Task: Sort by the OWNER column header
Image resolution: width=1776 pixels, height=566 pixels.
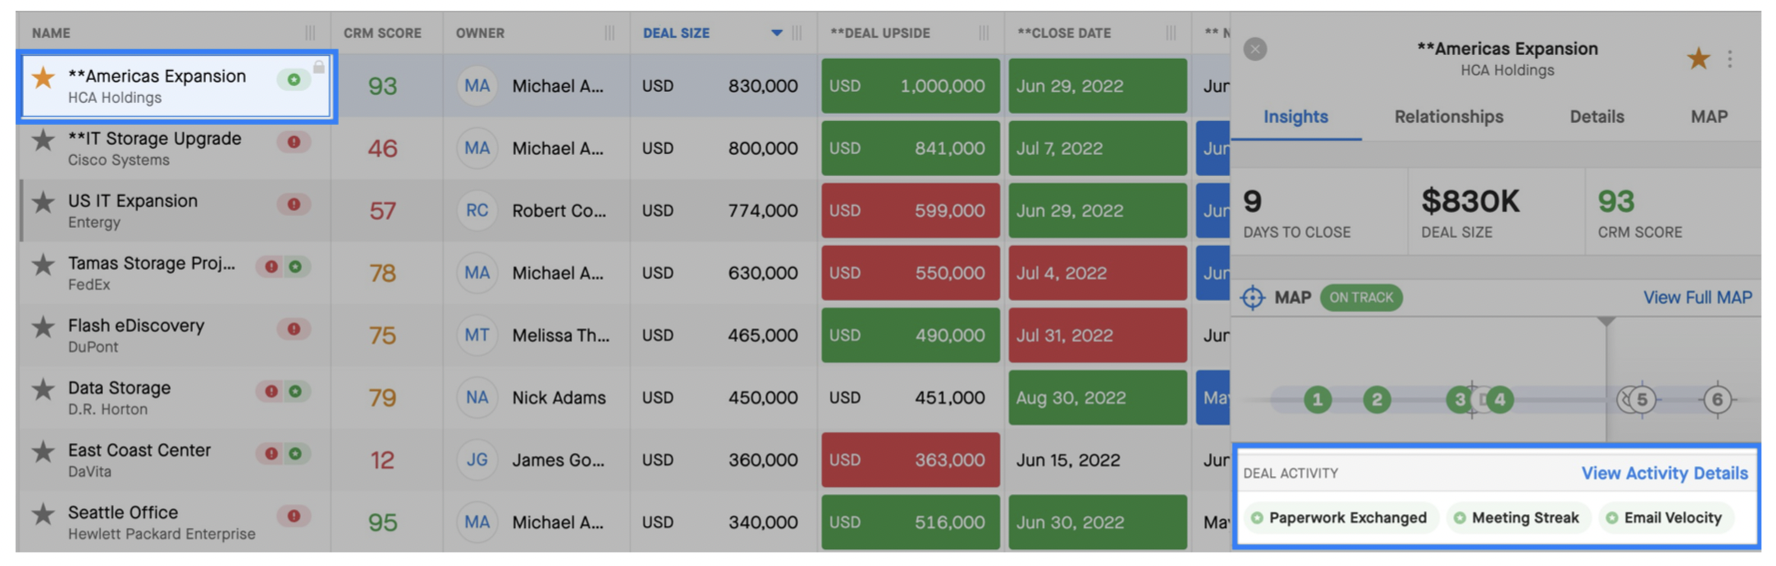Action: coord(480,33)
